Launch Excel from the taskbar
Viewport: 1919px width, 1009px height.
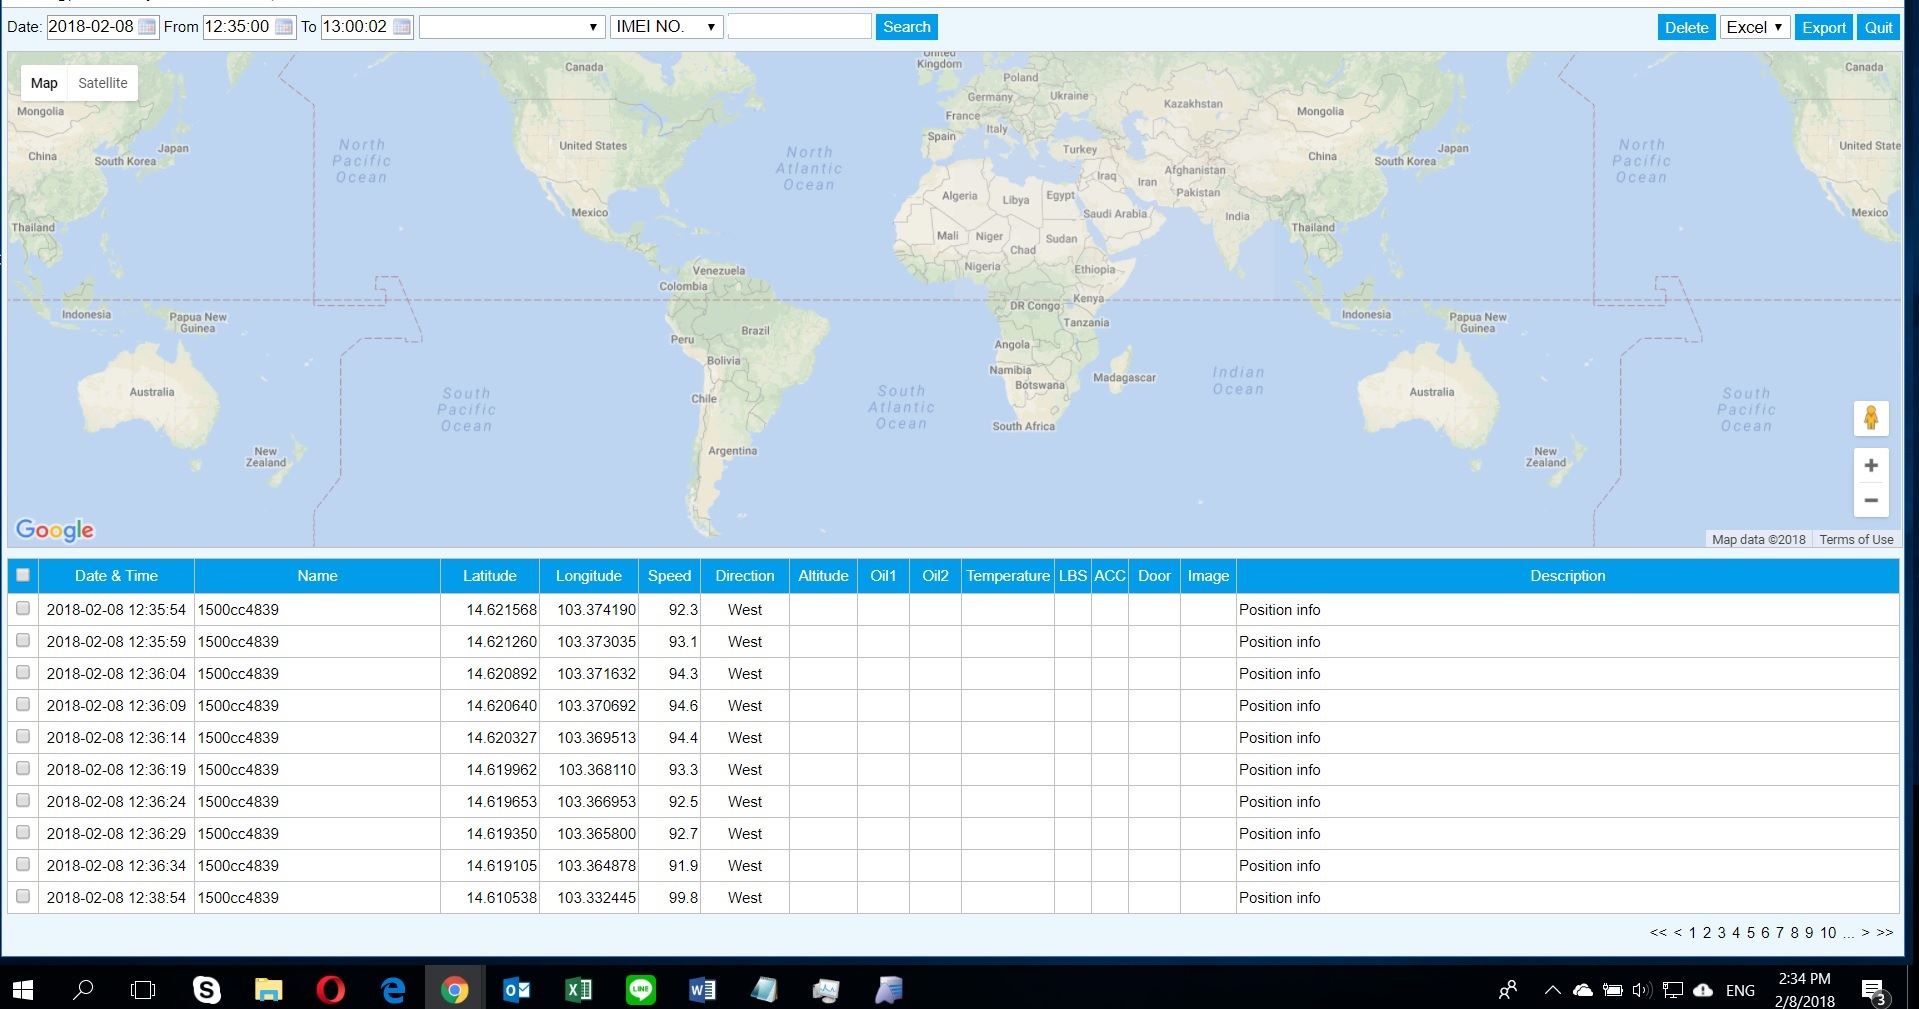[578, 989]
